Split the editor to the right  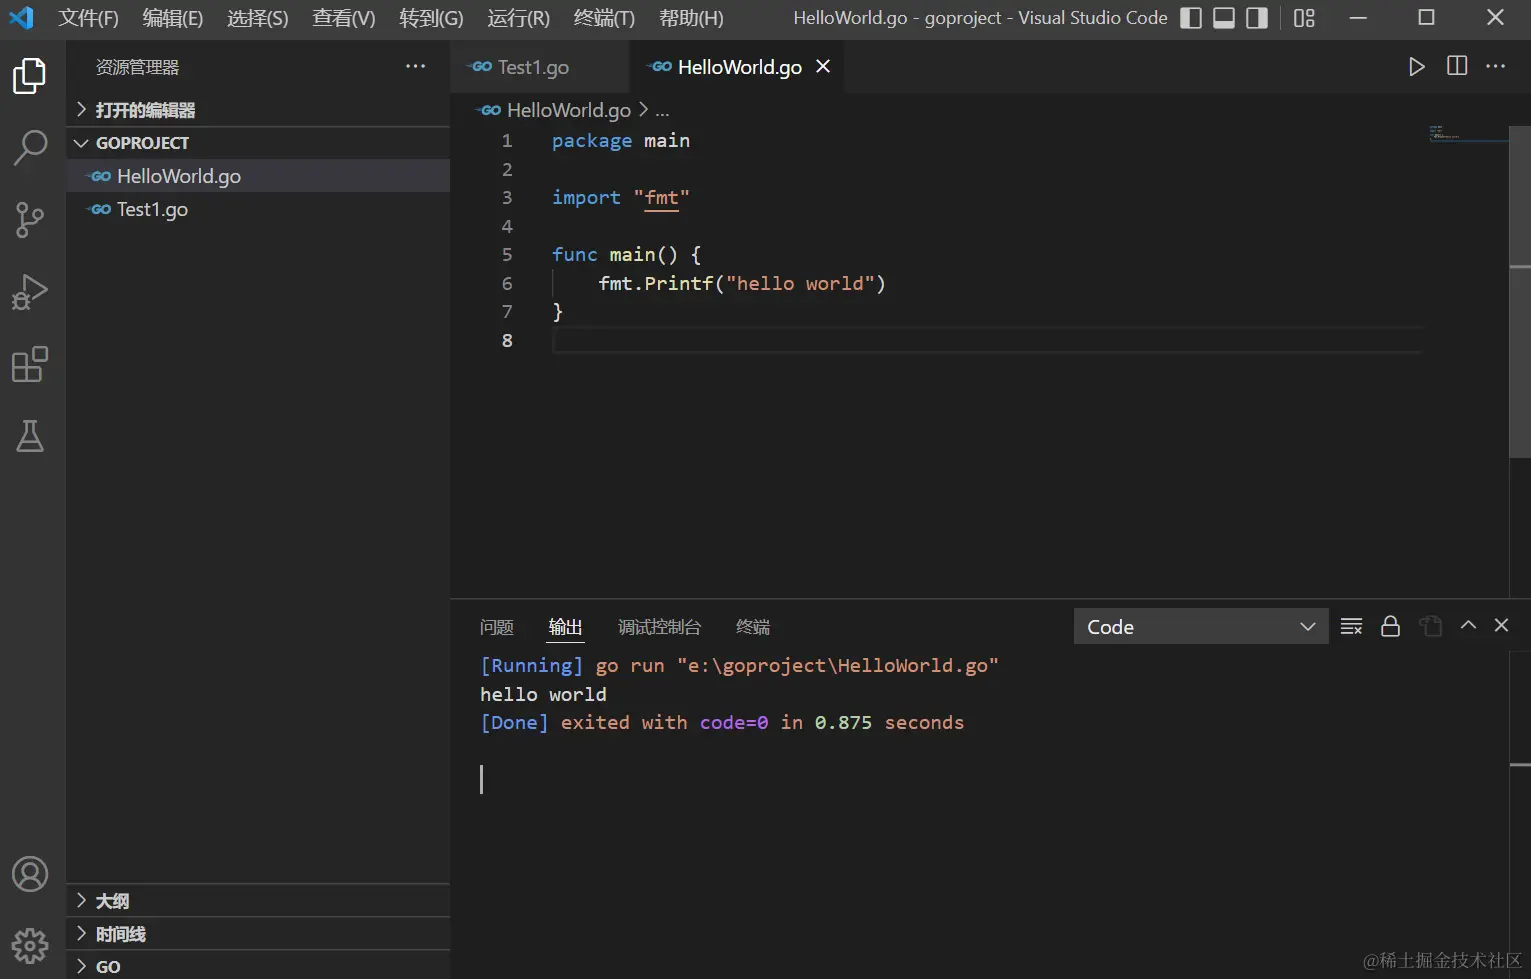click(x=1457, y=66)
